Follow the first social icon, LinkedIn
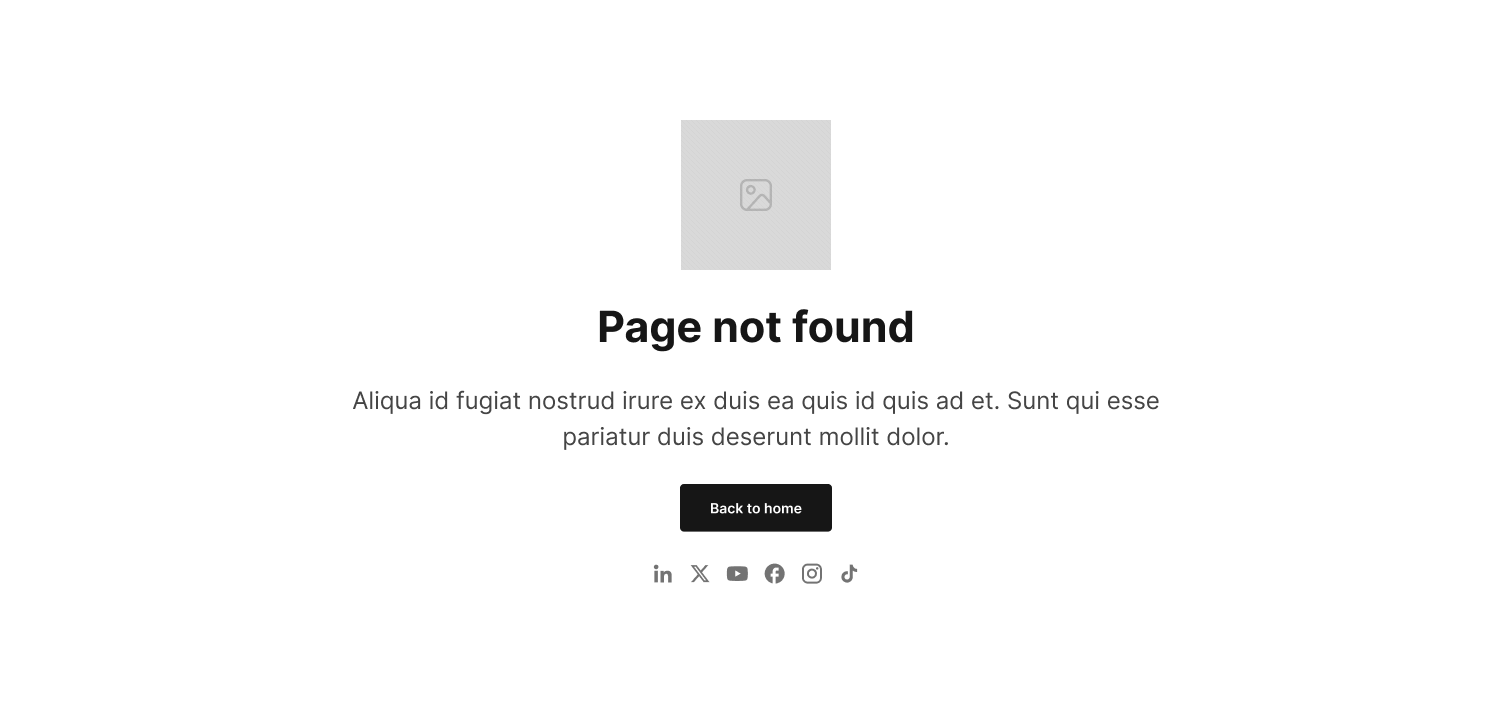This screenshot has height=706, width=1512. [x=662, y=574]
